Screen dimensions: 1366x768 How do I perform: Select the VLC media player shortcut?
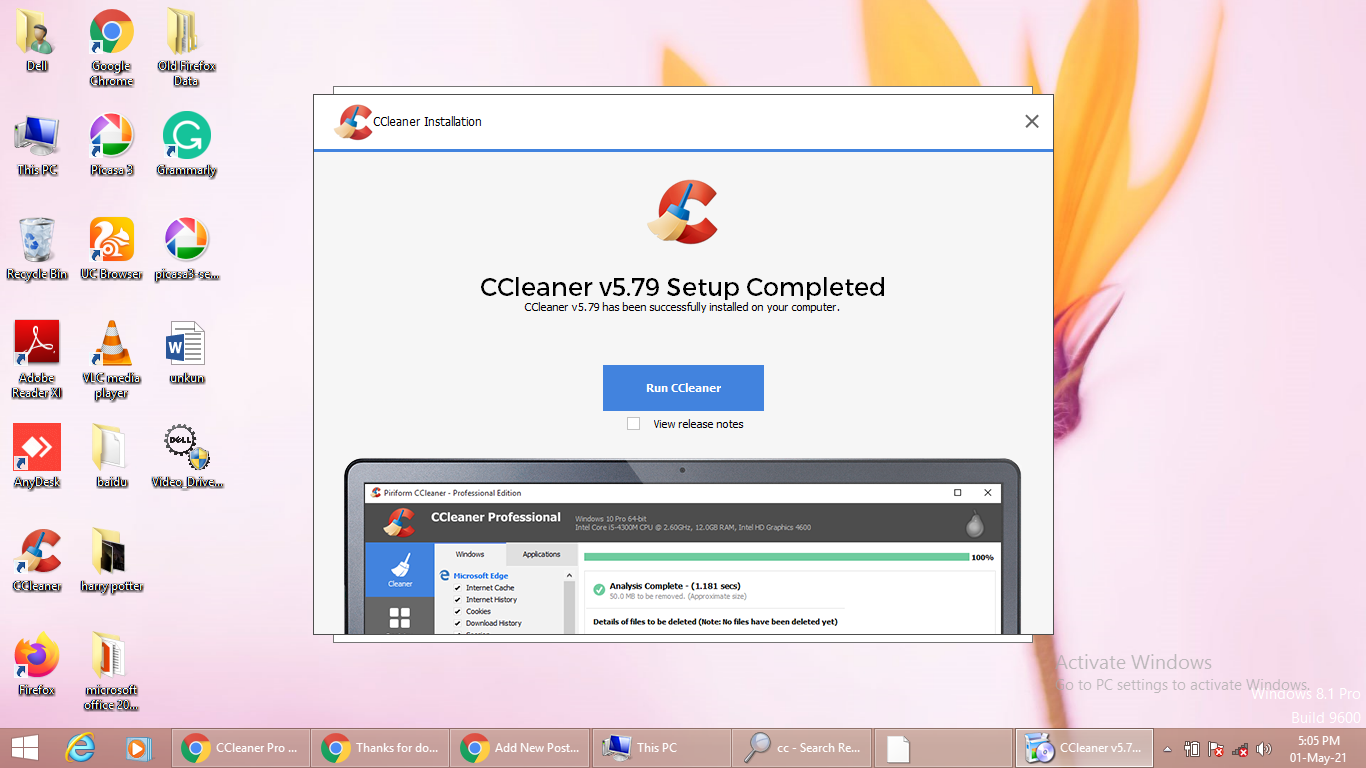[x=112, y=359]
